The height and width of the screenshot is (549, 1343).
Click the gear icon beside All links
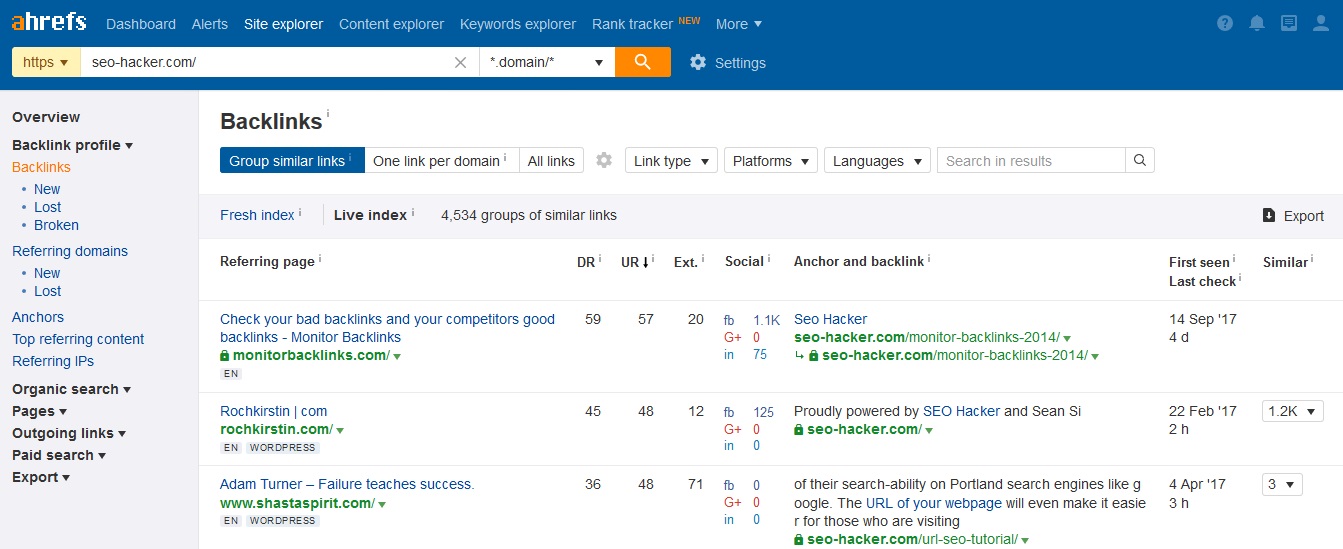tap(604, 161)
